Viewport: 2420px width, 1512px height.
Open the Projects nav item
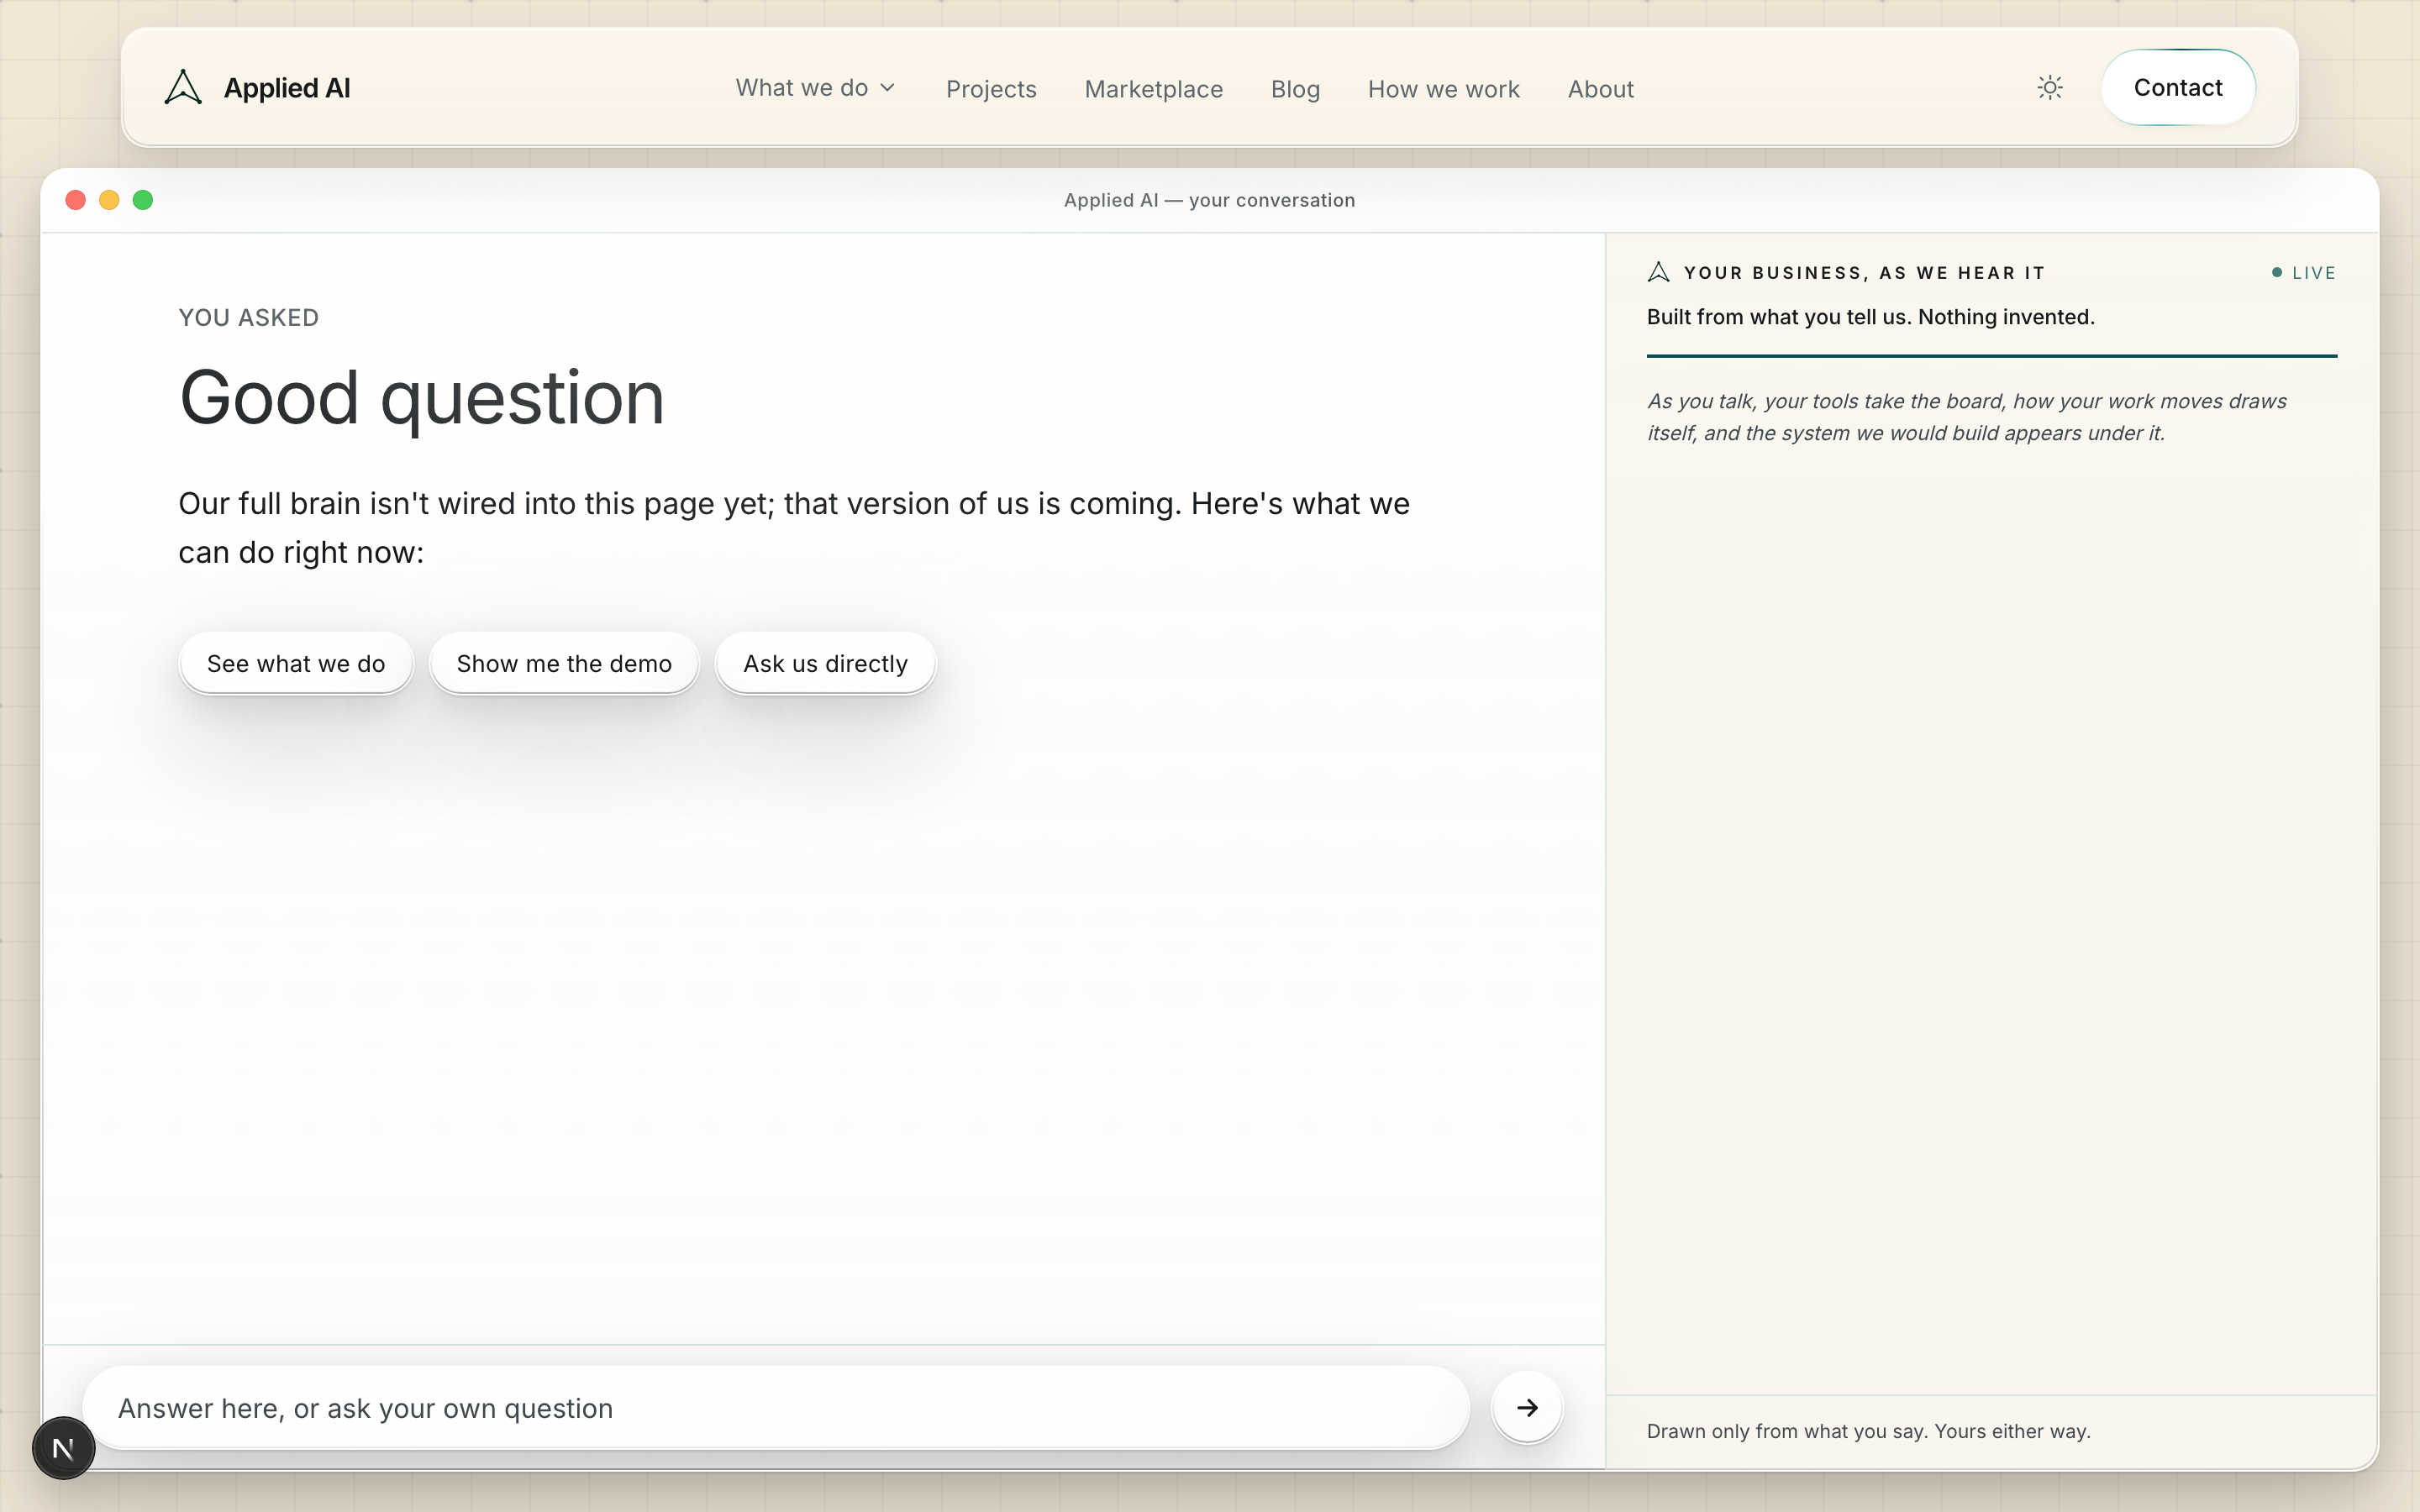pyautogui.click(x=991, y=89)
